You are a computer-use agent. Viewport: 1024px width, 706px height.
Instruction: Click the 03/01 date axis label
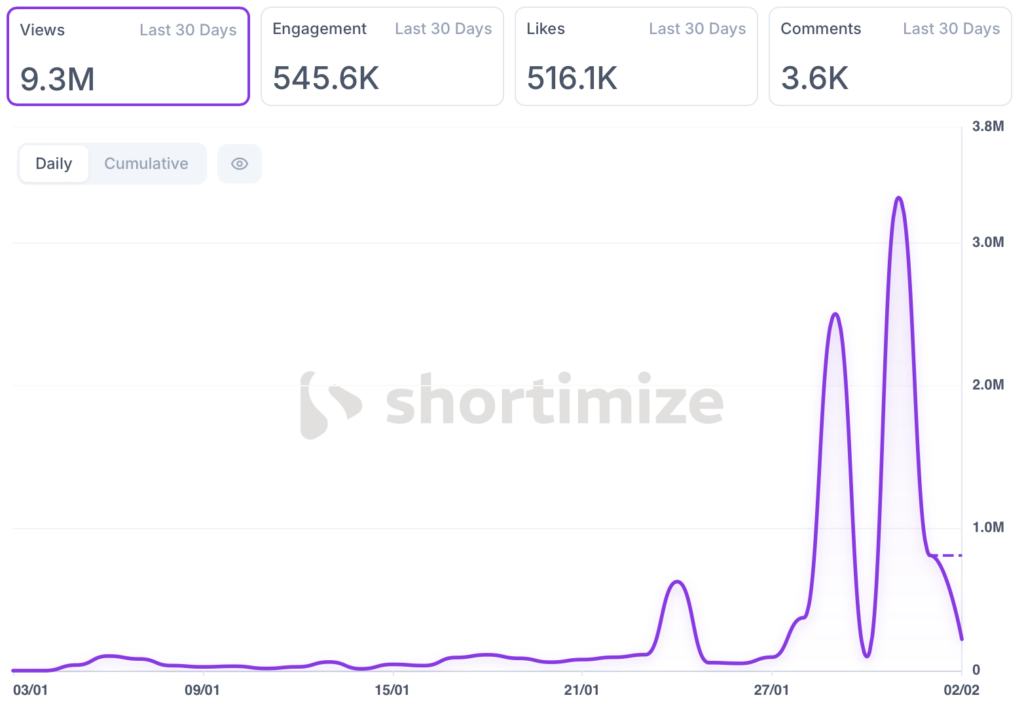click(30, 690)
